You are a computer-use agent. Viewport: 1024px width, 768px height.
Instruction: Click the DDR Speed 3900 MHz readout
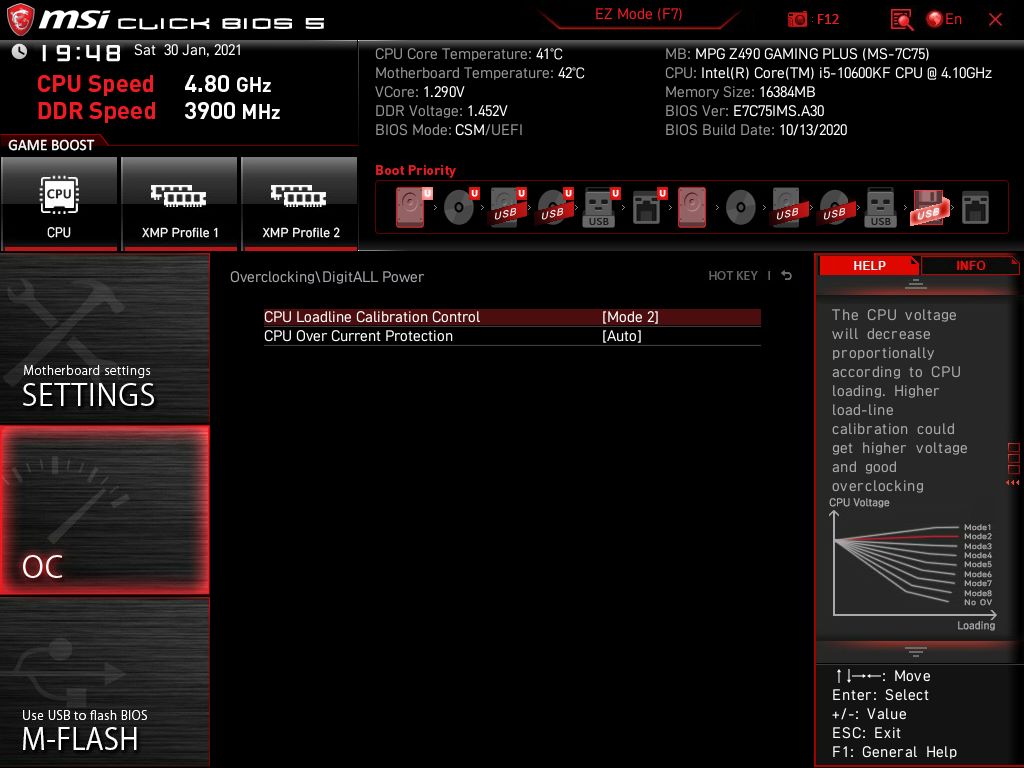pyautogui.click(x=159, y=111)
